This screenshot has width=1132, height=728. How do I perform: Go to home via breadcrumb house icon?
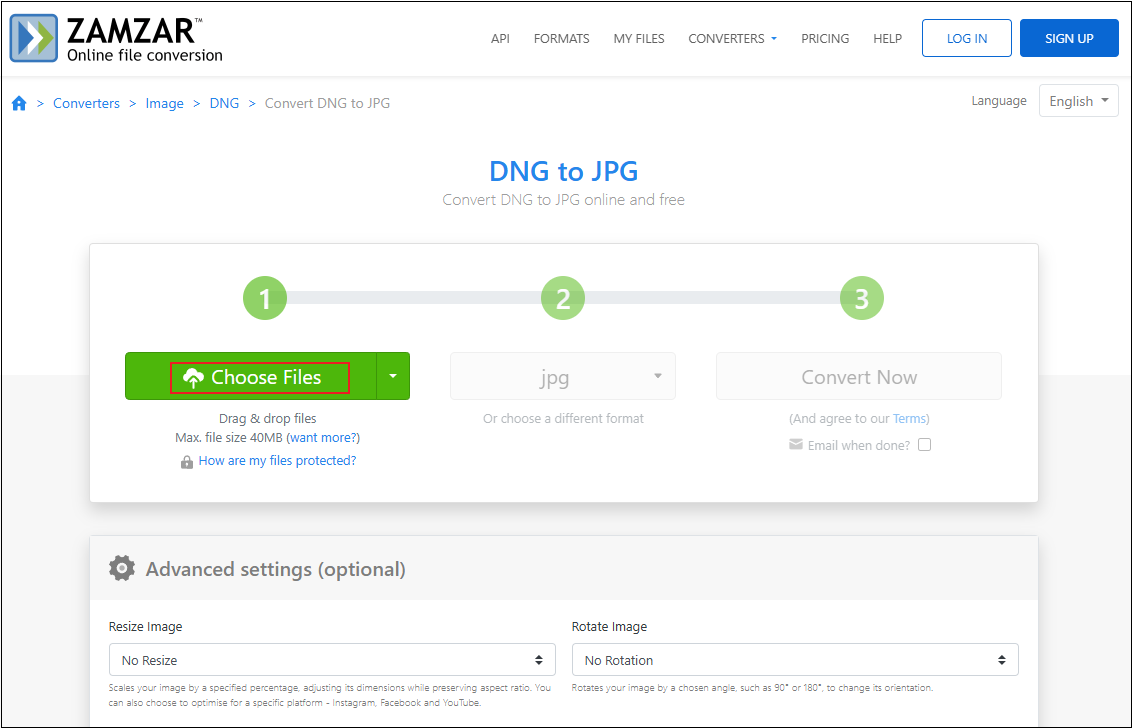[x=19, y=103]
